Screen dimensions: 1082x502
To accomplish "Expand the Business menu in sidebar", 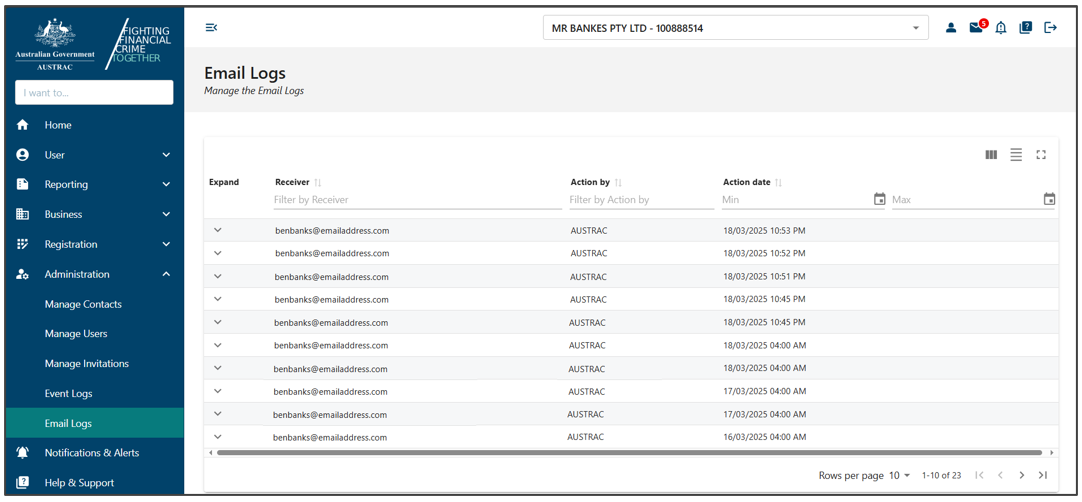I will coord(95,214).
